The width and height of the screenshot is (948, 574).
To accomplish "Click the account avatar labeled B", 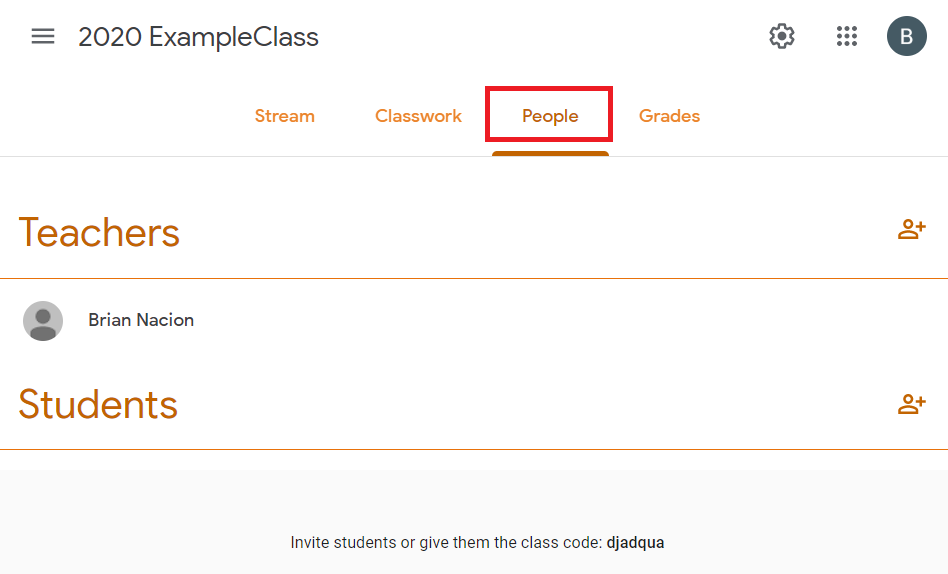I will click(906, 37).
